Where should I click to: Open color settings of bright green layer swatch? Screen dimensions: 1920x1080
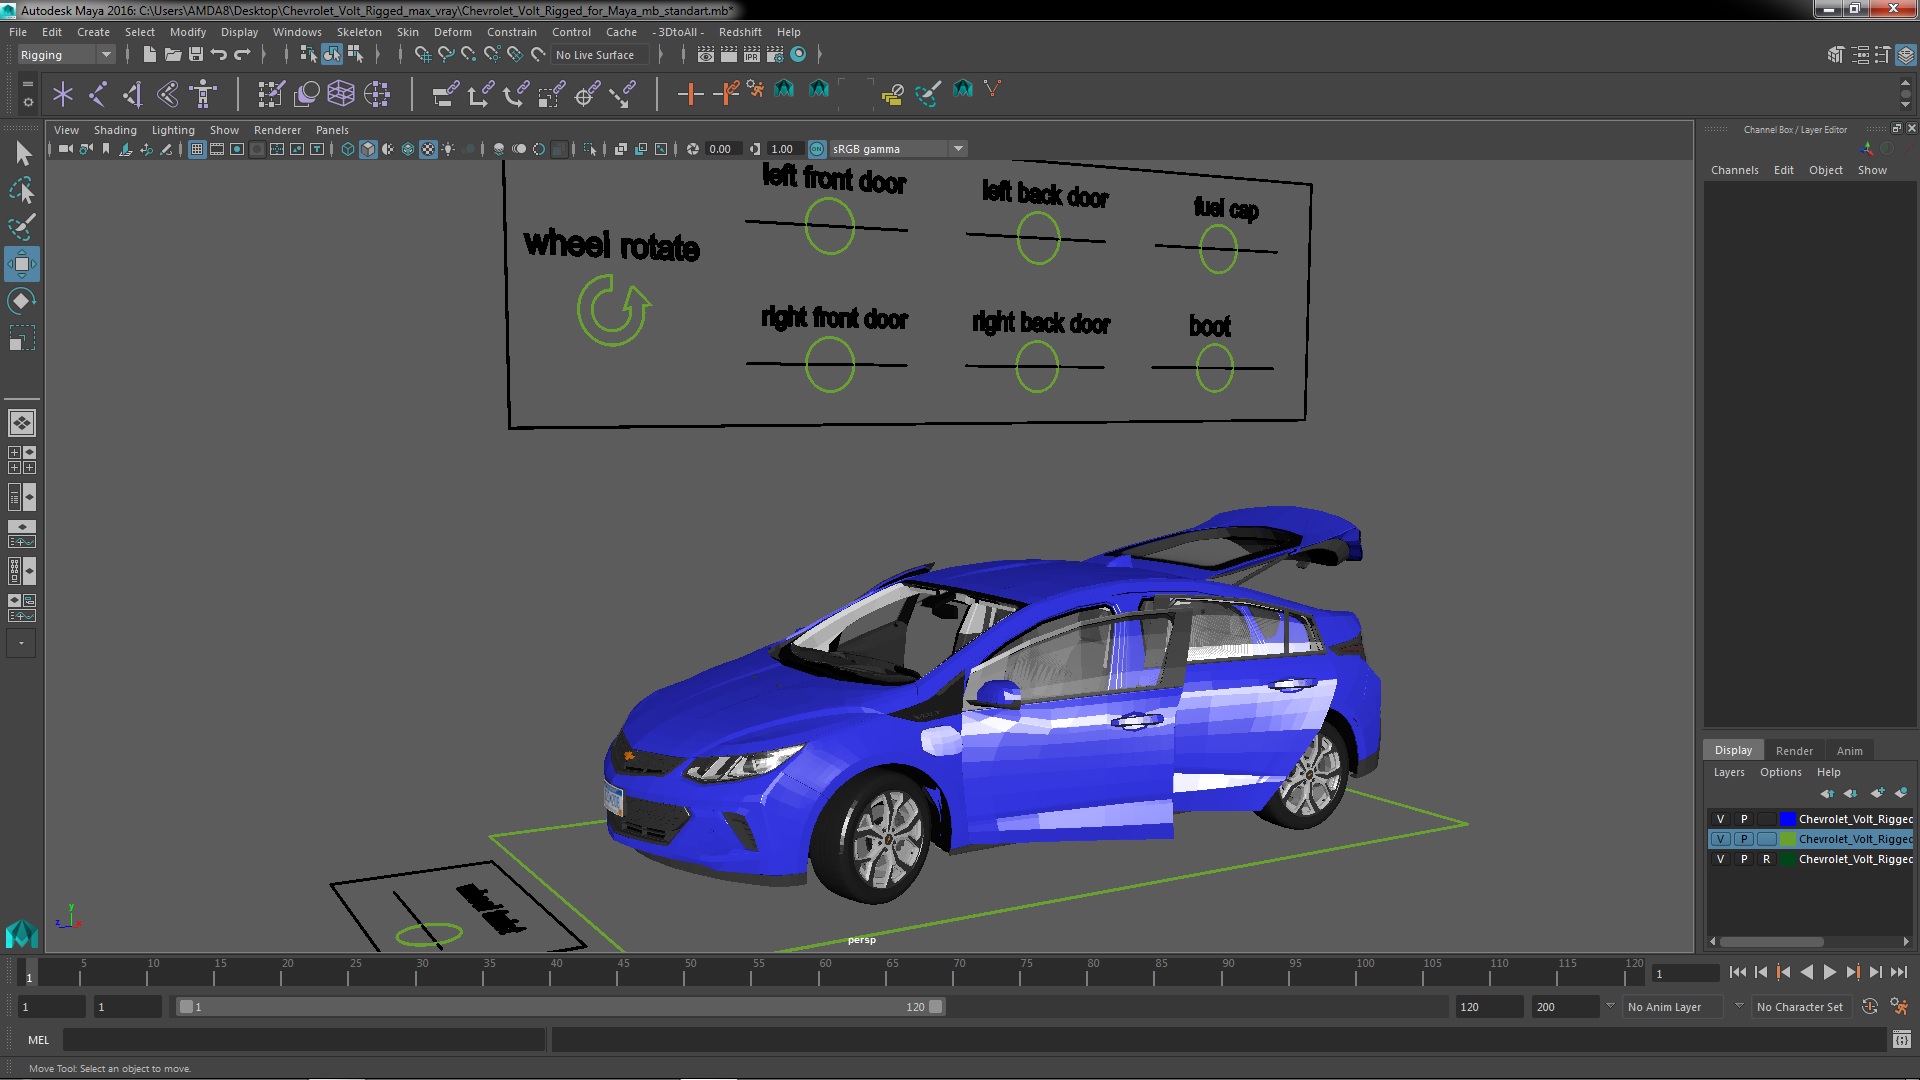[1787, 839]
